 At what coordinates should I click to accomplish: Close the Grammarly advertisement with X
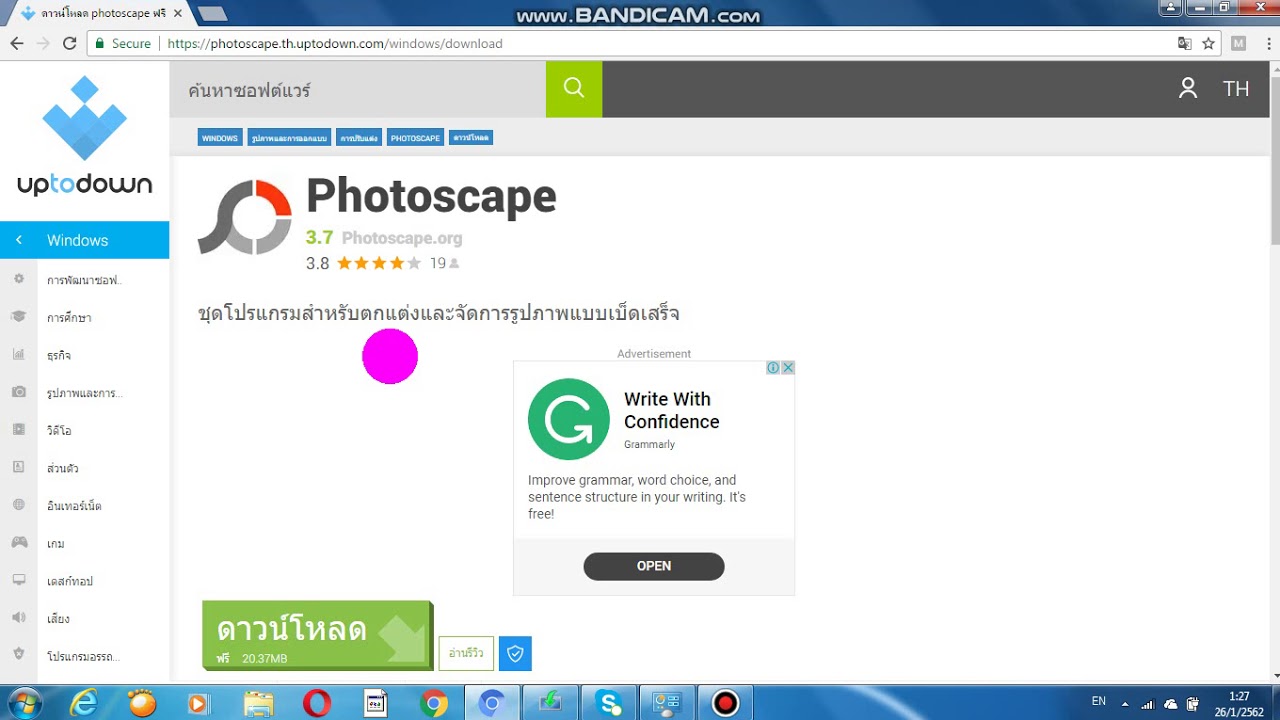[788, 367]
